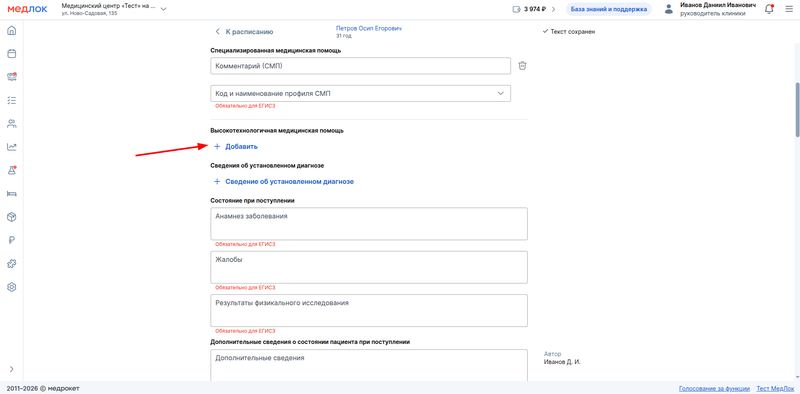Focus the Жалобы text area
The image size is (800, 394).
click(369, 267)
